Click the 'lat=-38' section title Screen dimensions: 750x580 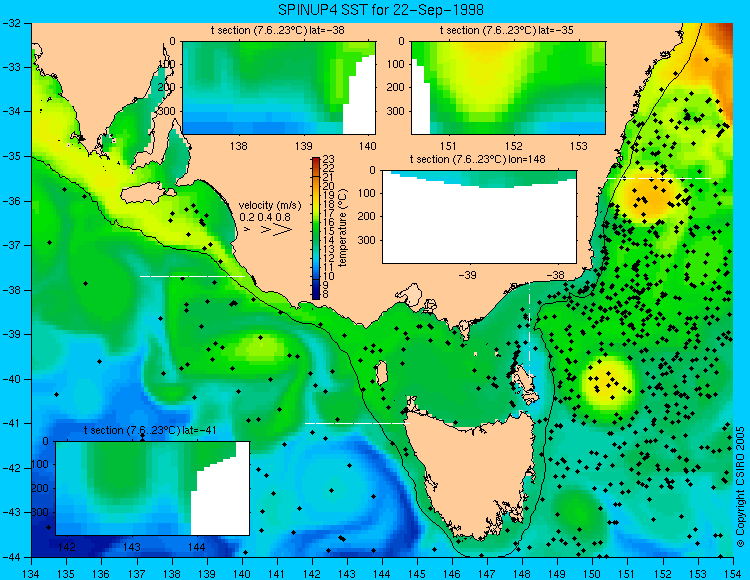277,31
